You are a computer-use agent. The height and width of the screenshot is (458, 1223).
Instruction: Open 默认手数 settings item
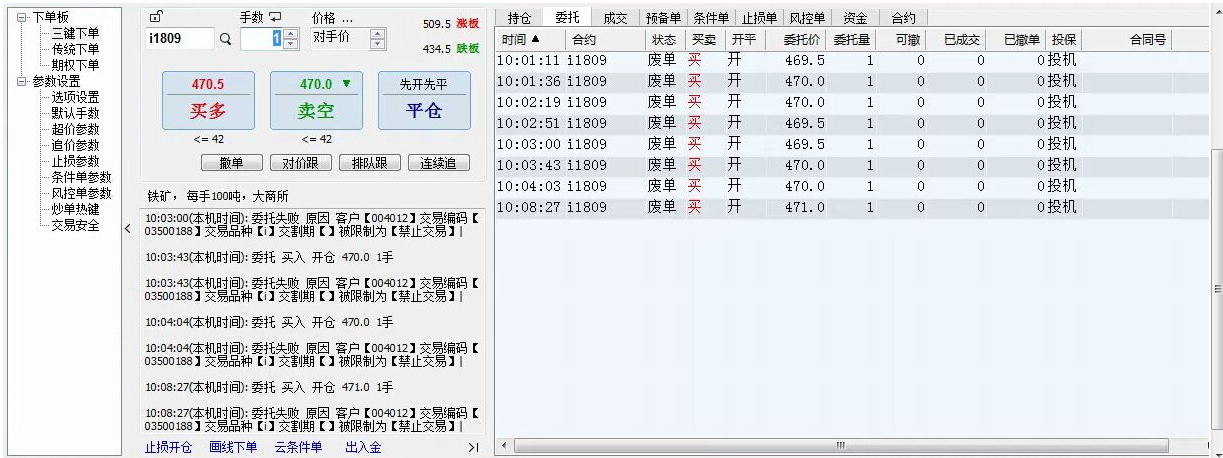tap(75, 113)
